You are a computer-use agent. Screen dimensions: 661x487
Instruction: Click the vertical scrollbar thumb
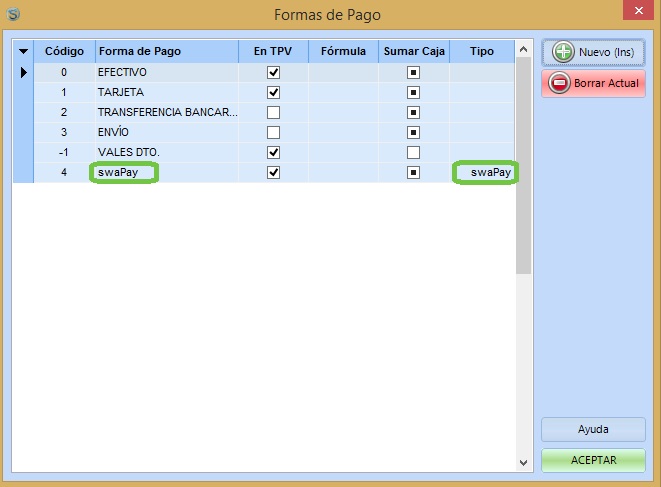(x=524, y=166)
